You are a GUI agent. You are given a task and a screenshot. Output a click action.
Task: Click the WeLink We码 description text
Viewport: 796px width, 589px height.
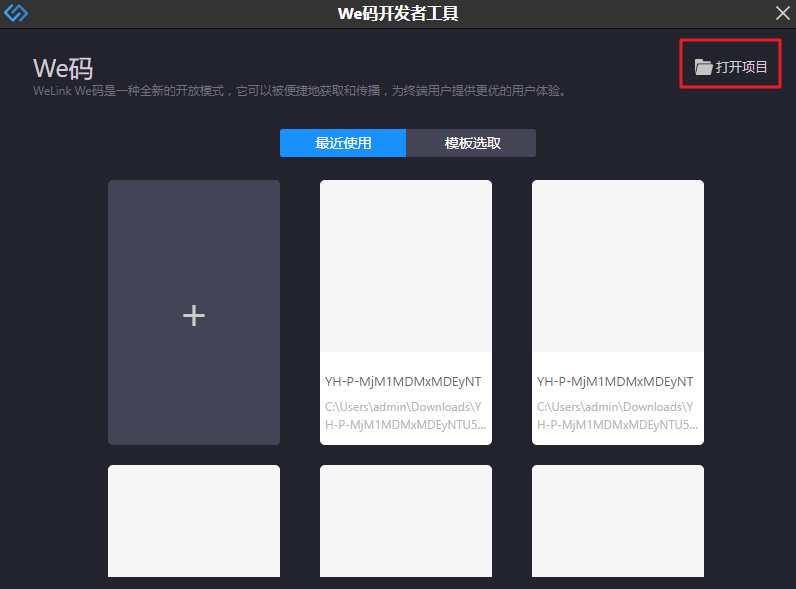300,91
